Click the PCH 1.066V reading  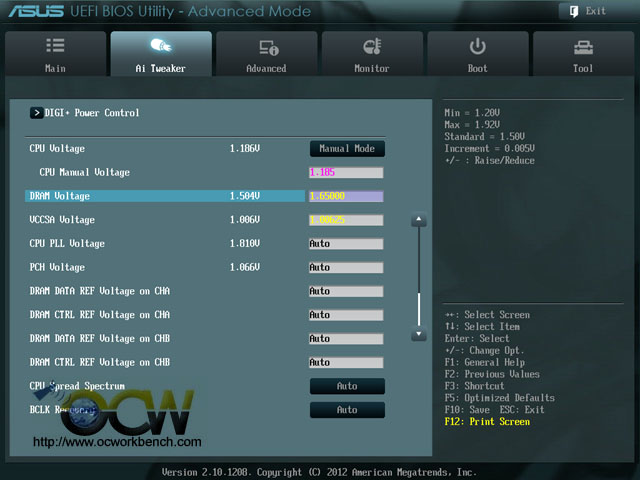click(244, 267)
